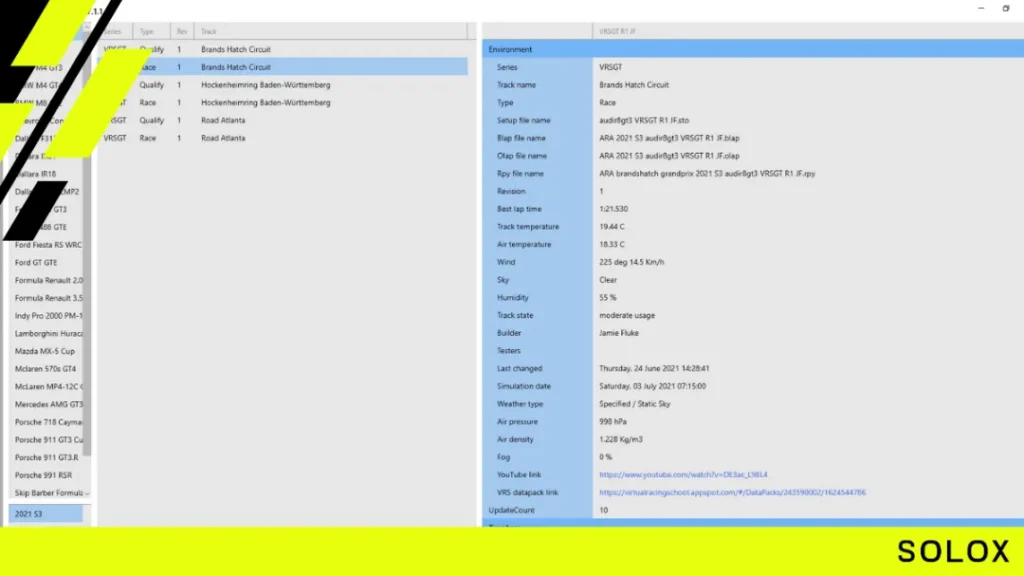Click the builder name Jamie Fluke

618,333
